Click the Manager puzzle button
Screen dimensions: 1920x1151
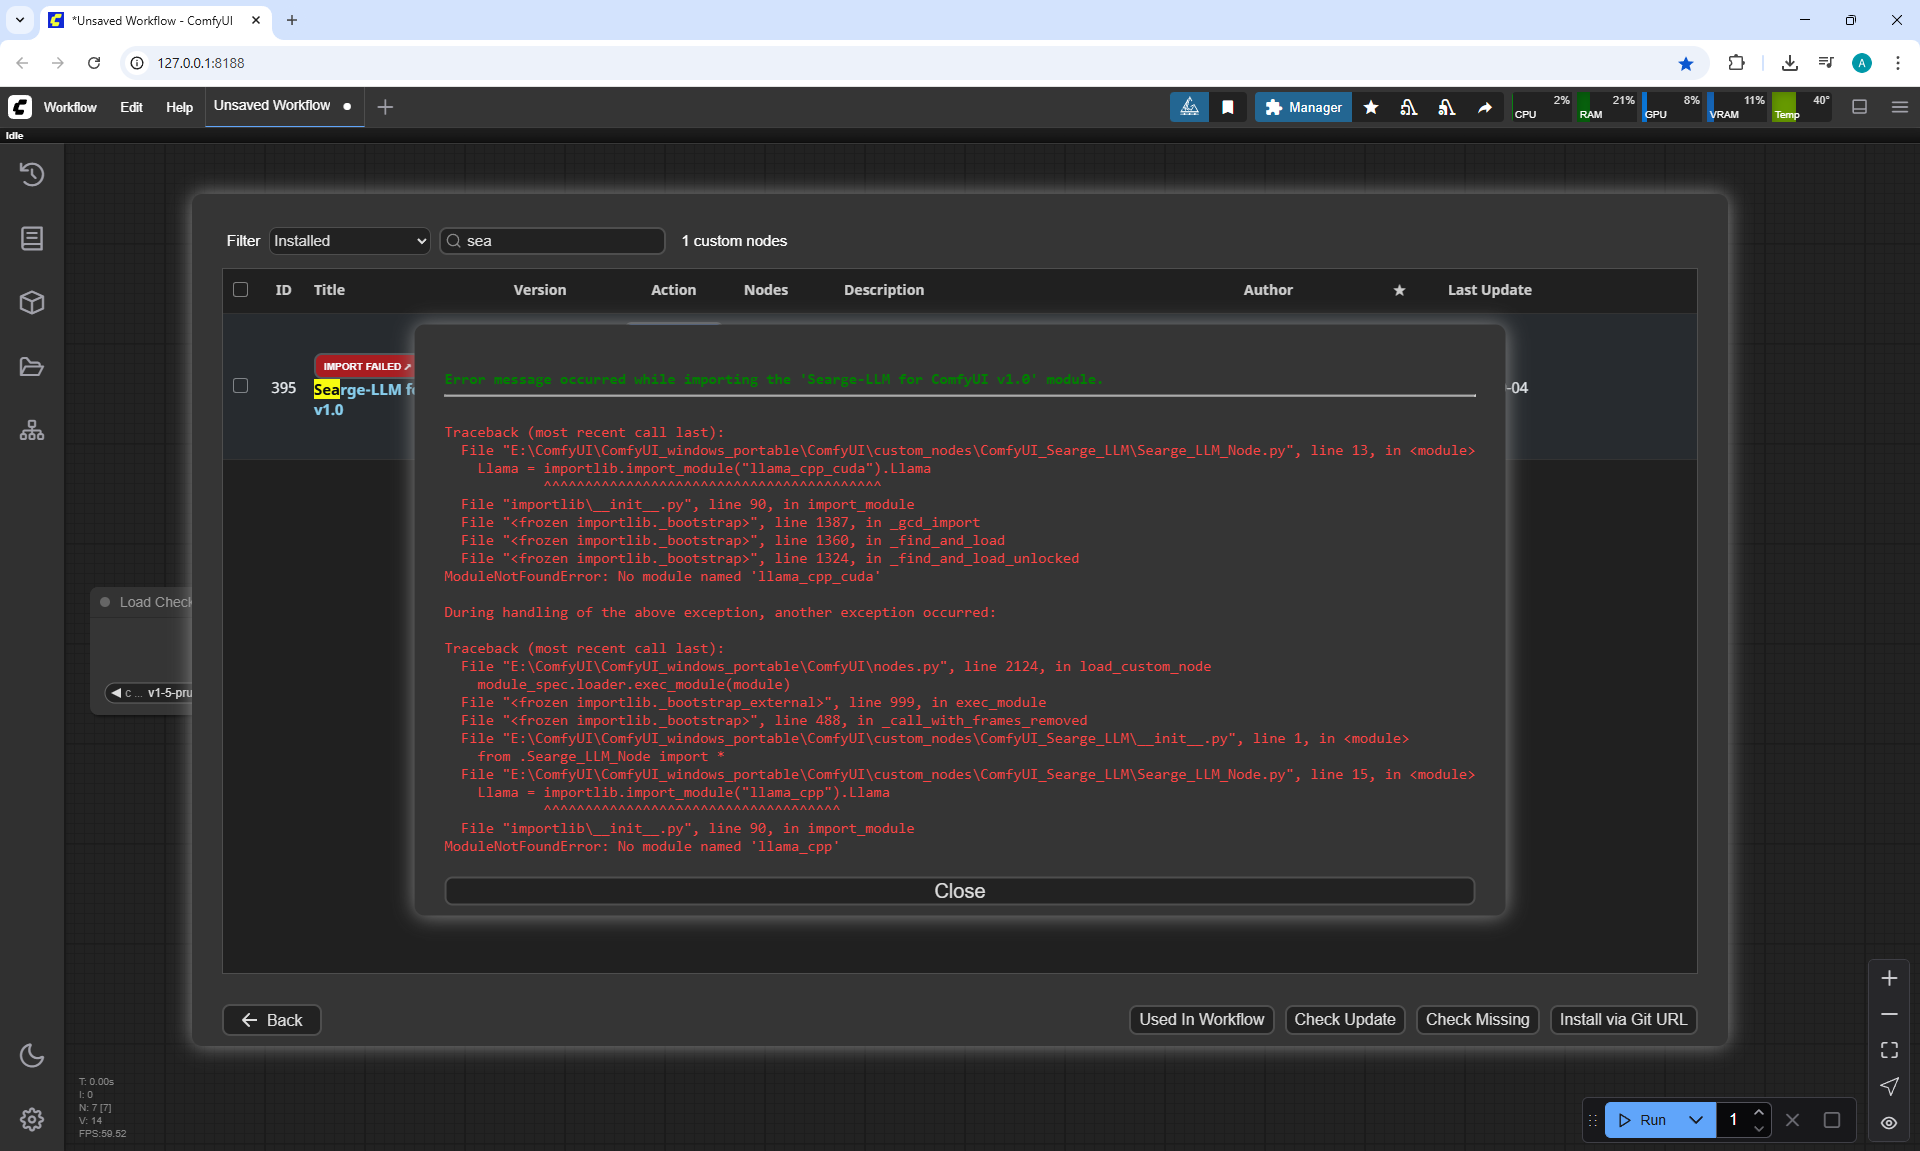coord(1303,107)
